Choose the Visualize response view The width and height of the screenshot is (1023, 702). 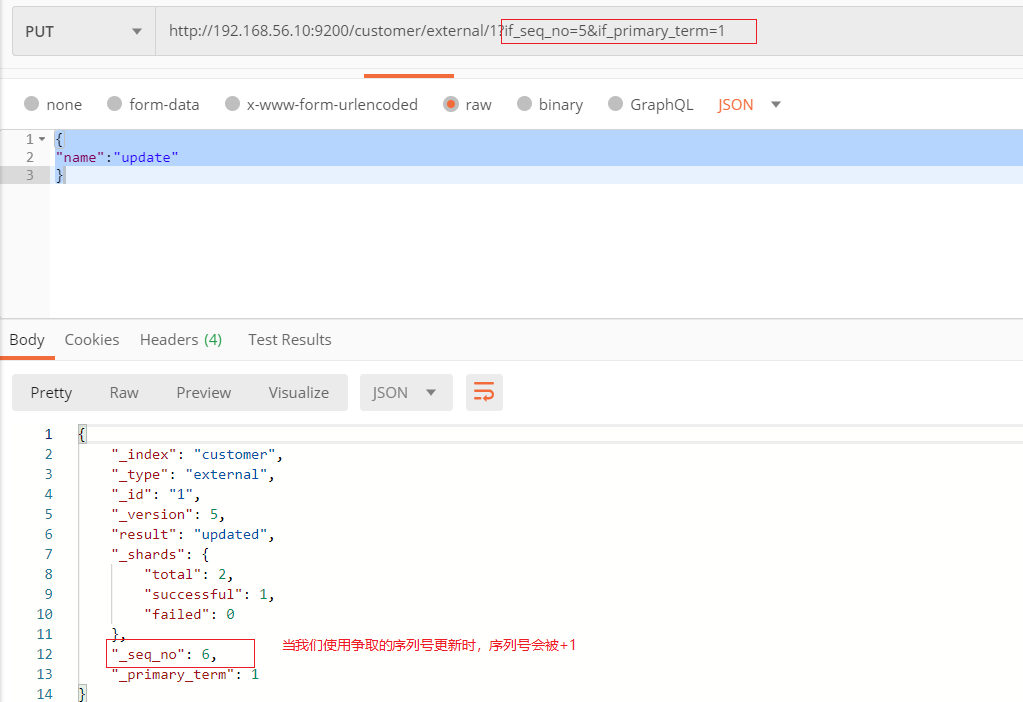pyautogui.click(x=299, y=393)
